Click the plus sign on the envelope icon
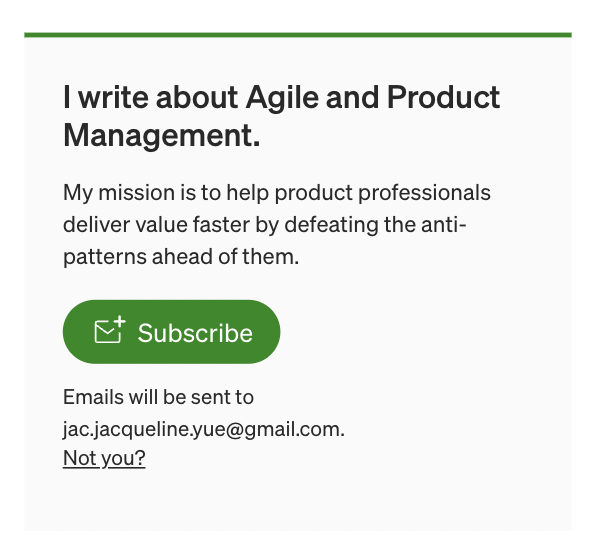600x560 pixels. pos(118,322)
